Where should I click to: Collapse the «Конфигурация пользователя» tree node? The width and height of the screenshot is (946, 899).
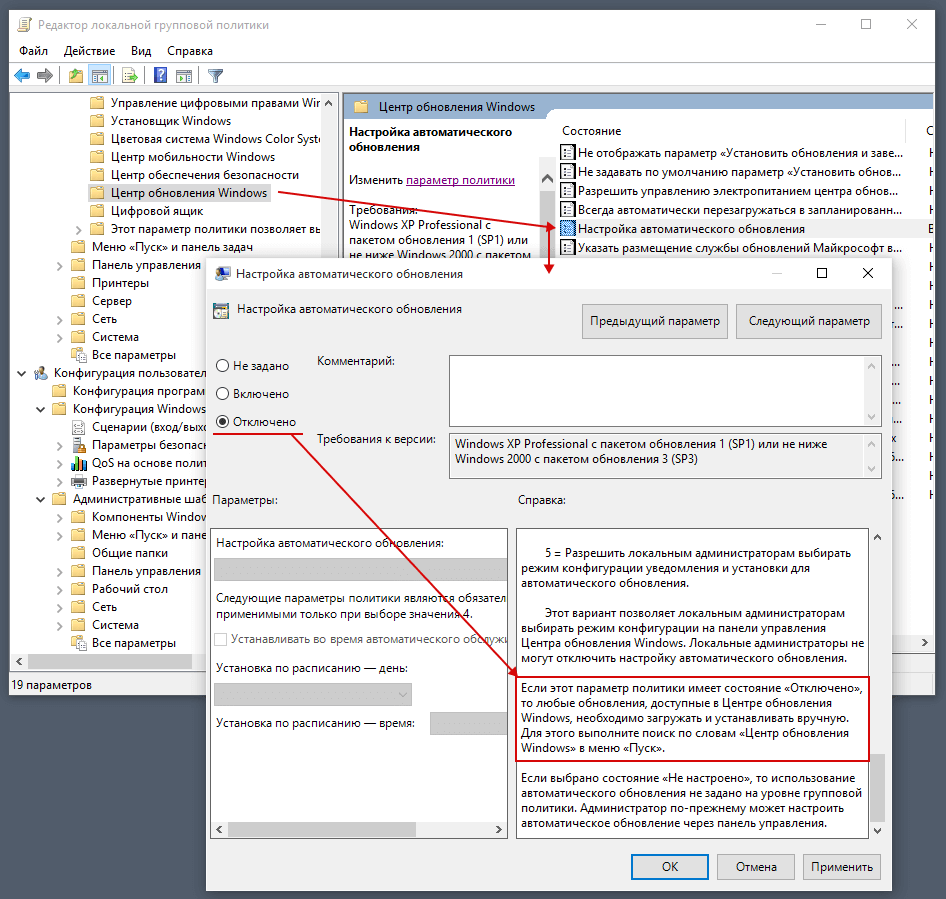[x=22, y=373]
